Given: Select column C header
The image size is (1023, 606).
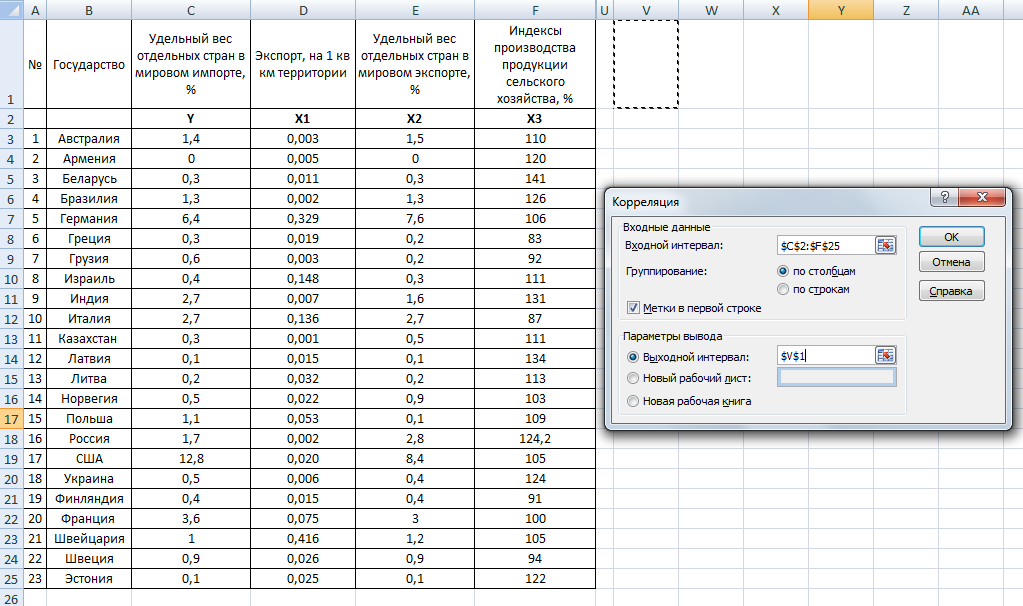Looking at the screenshot, I should pyautogui.click(x=191, y=10).
